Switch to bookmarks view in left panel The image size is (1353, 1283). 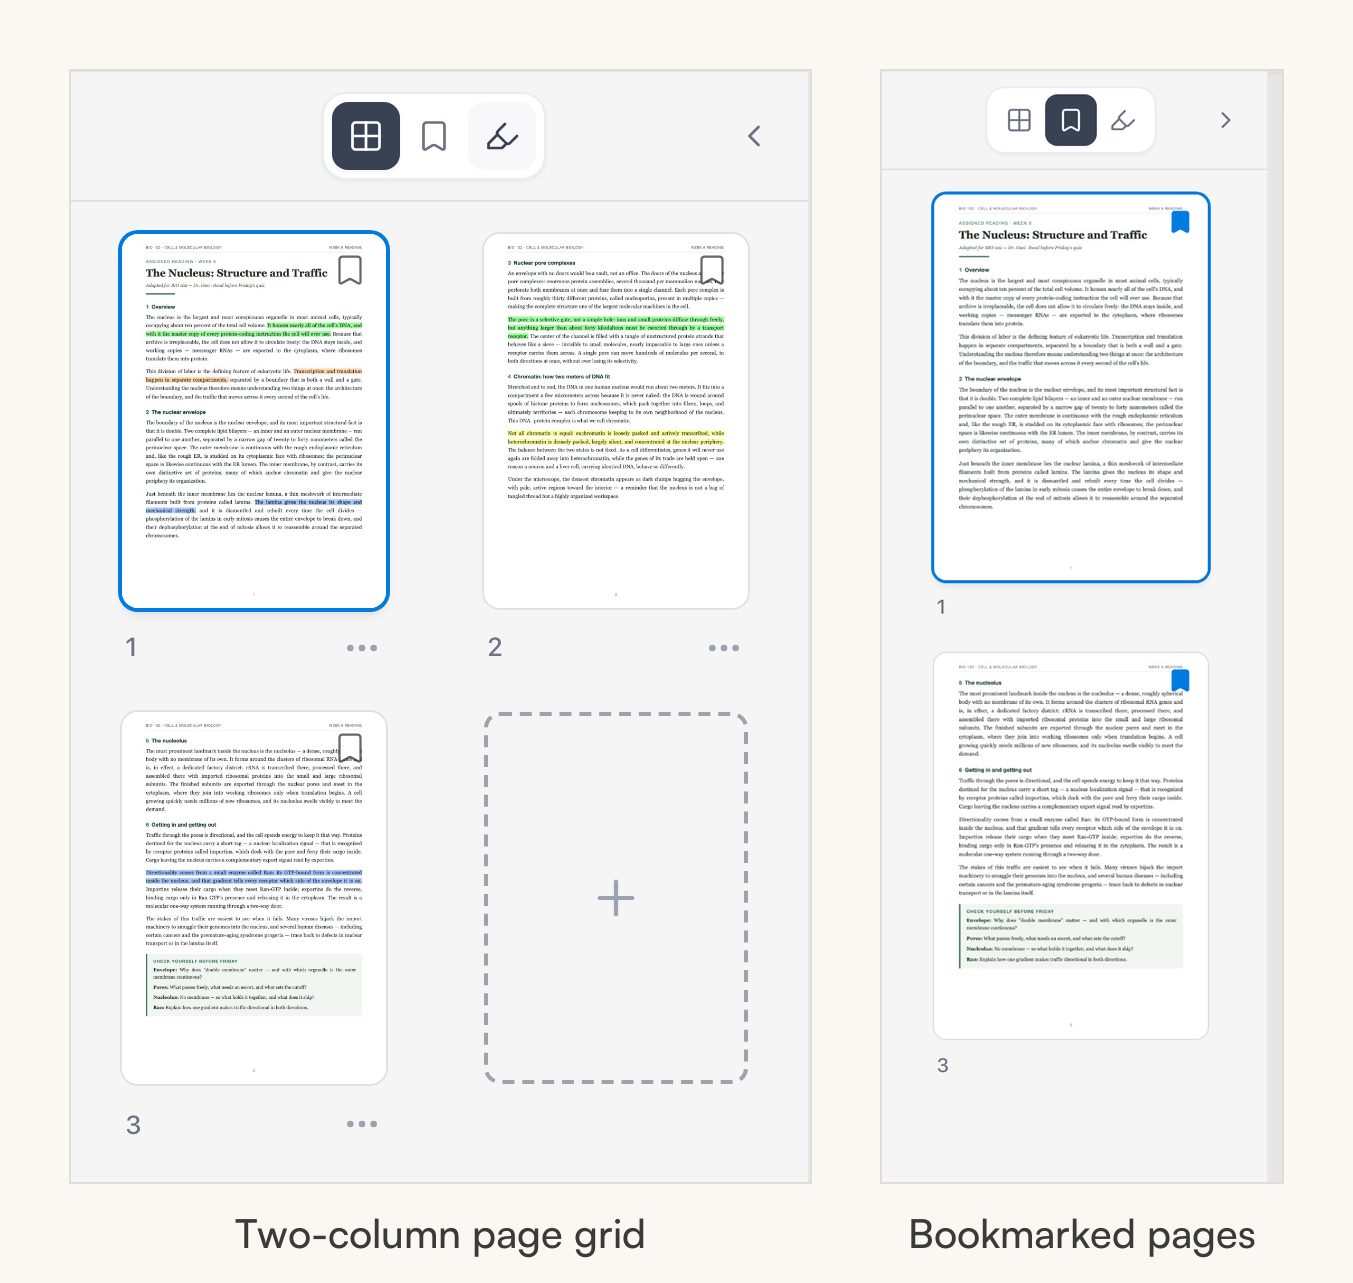(x=434, y=136)
